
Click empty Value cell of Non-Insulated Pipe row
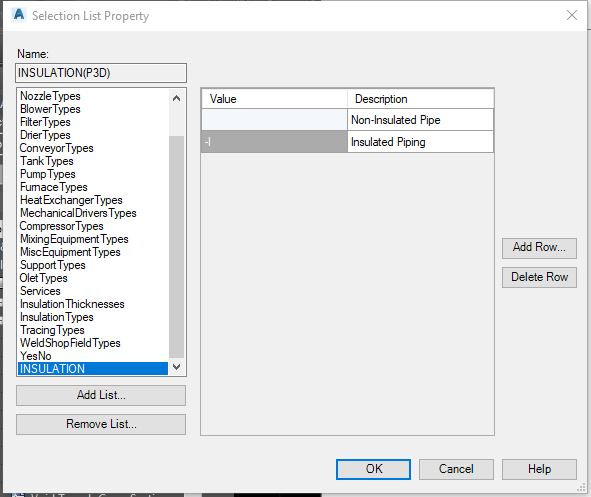pyautogui.click(x=274, y=120)
